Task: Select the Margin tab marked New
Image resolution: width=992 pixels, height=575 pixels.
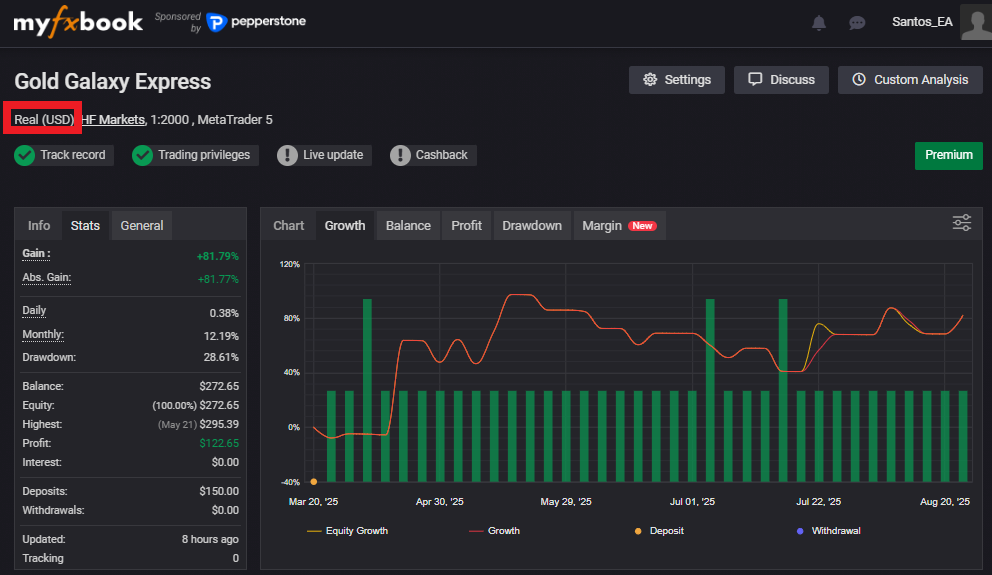Action: (618, 225)
